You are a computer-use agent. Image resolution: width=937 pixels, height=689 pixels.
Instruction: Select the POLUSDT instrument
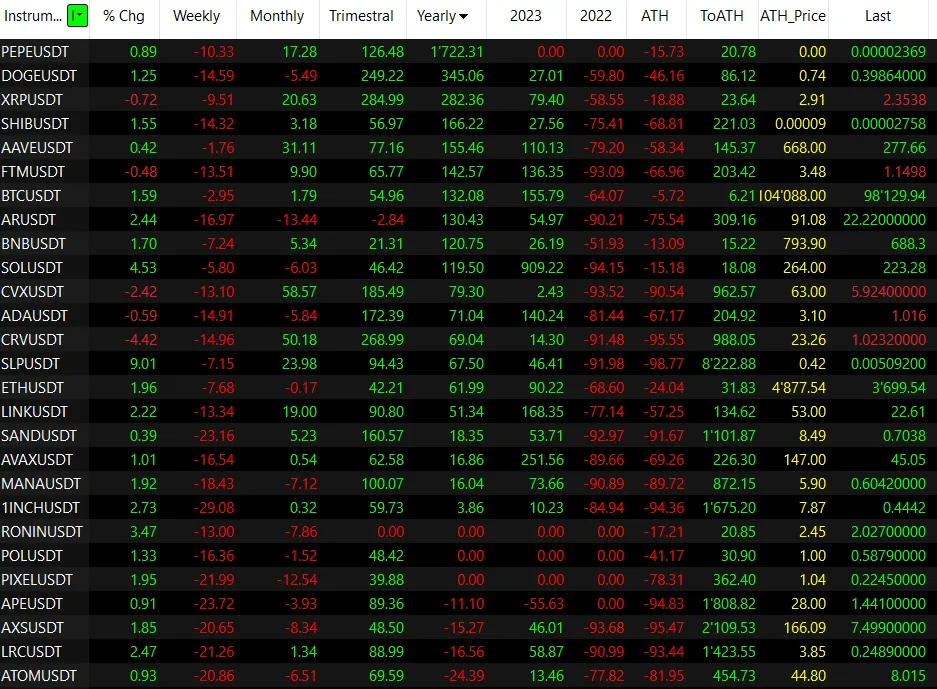[32, 556]
